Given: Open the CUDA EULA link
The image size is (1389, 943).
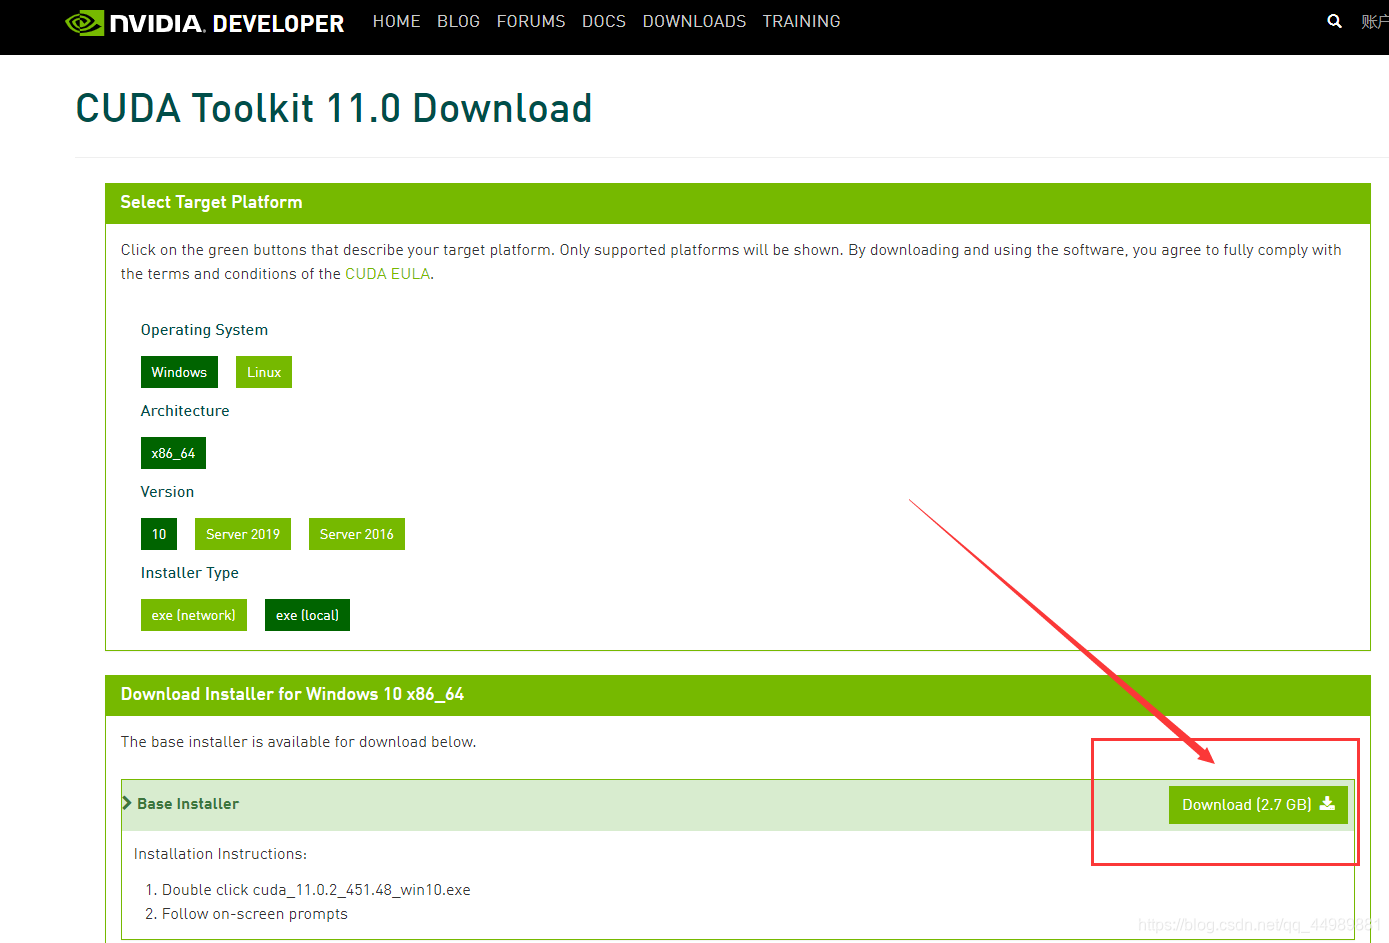Looking at the screenshot, I should [x=387, y=274].
